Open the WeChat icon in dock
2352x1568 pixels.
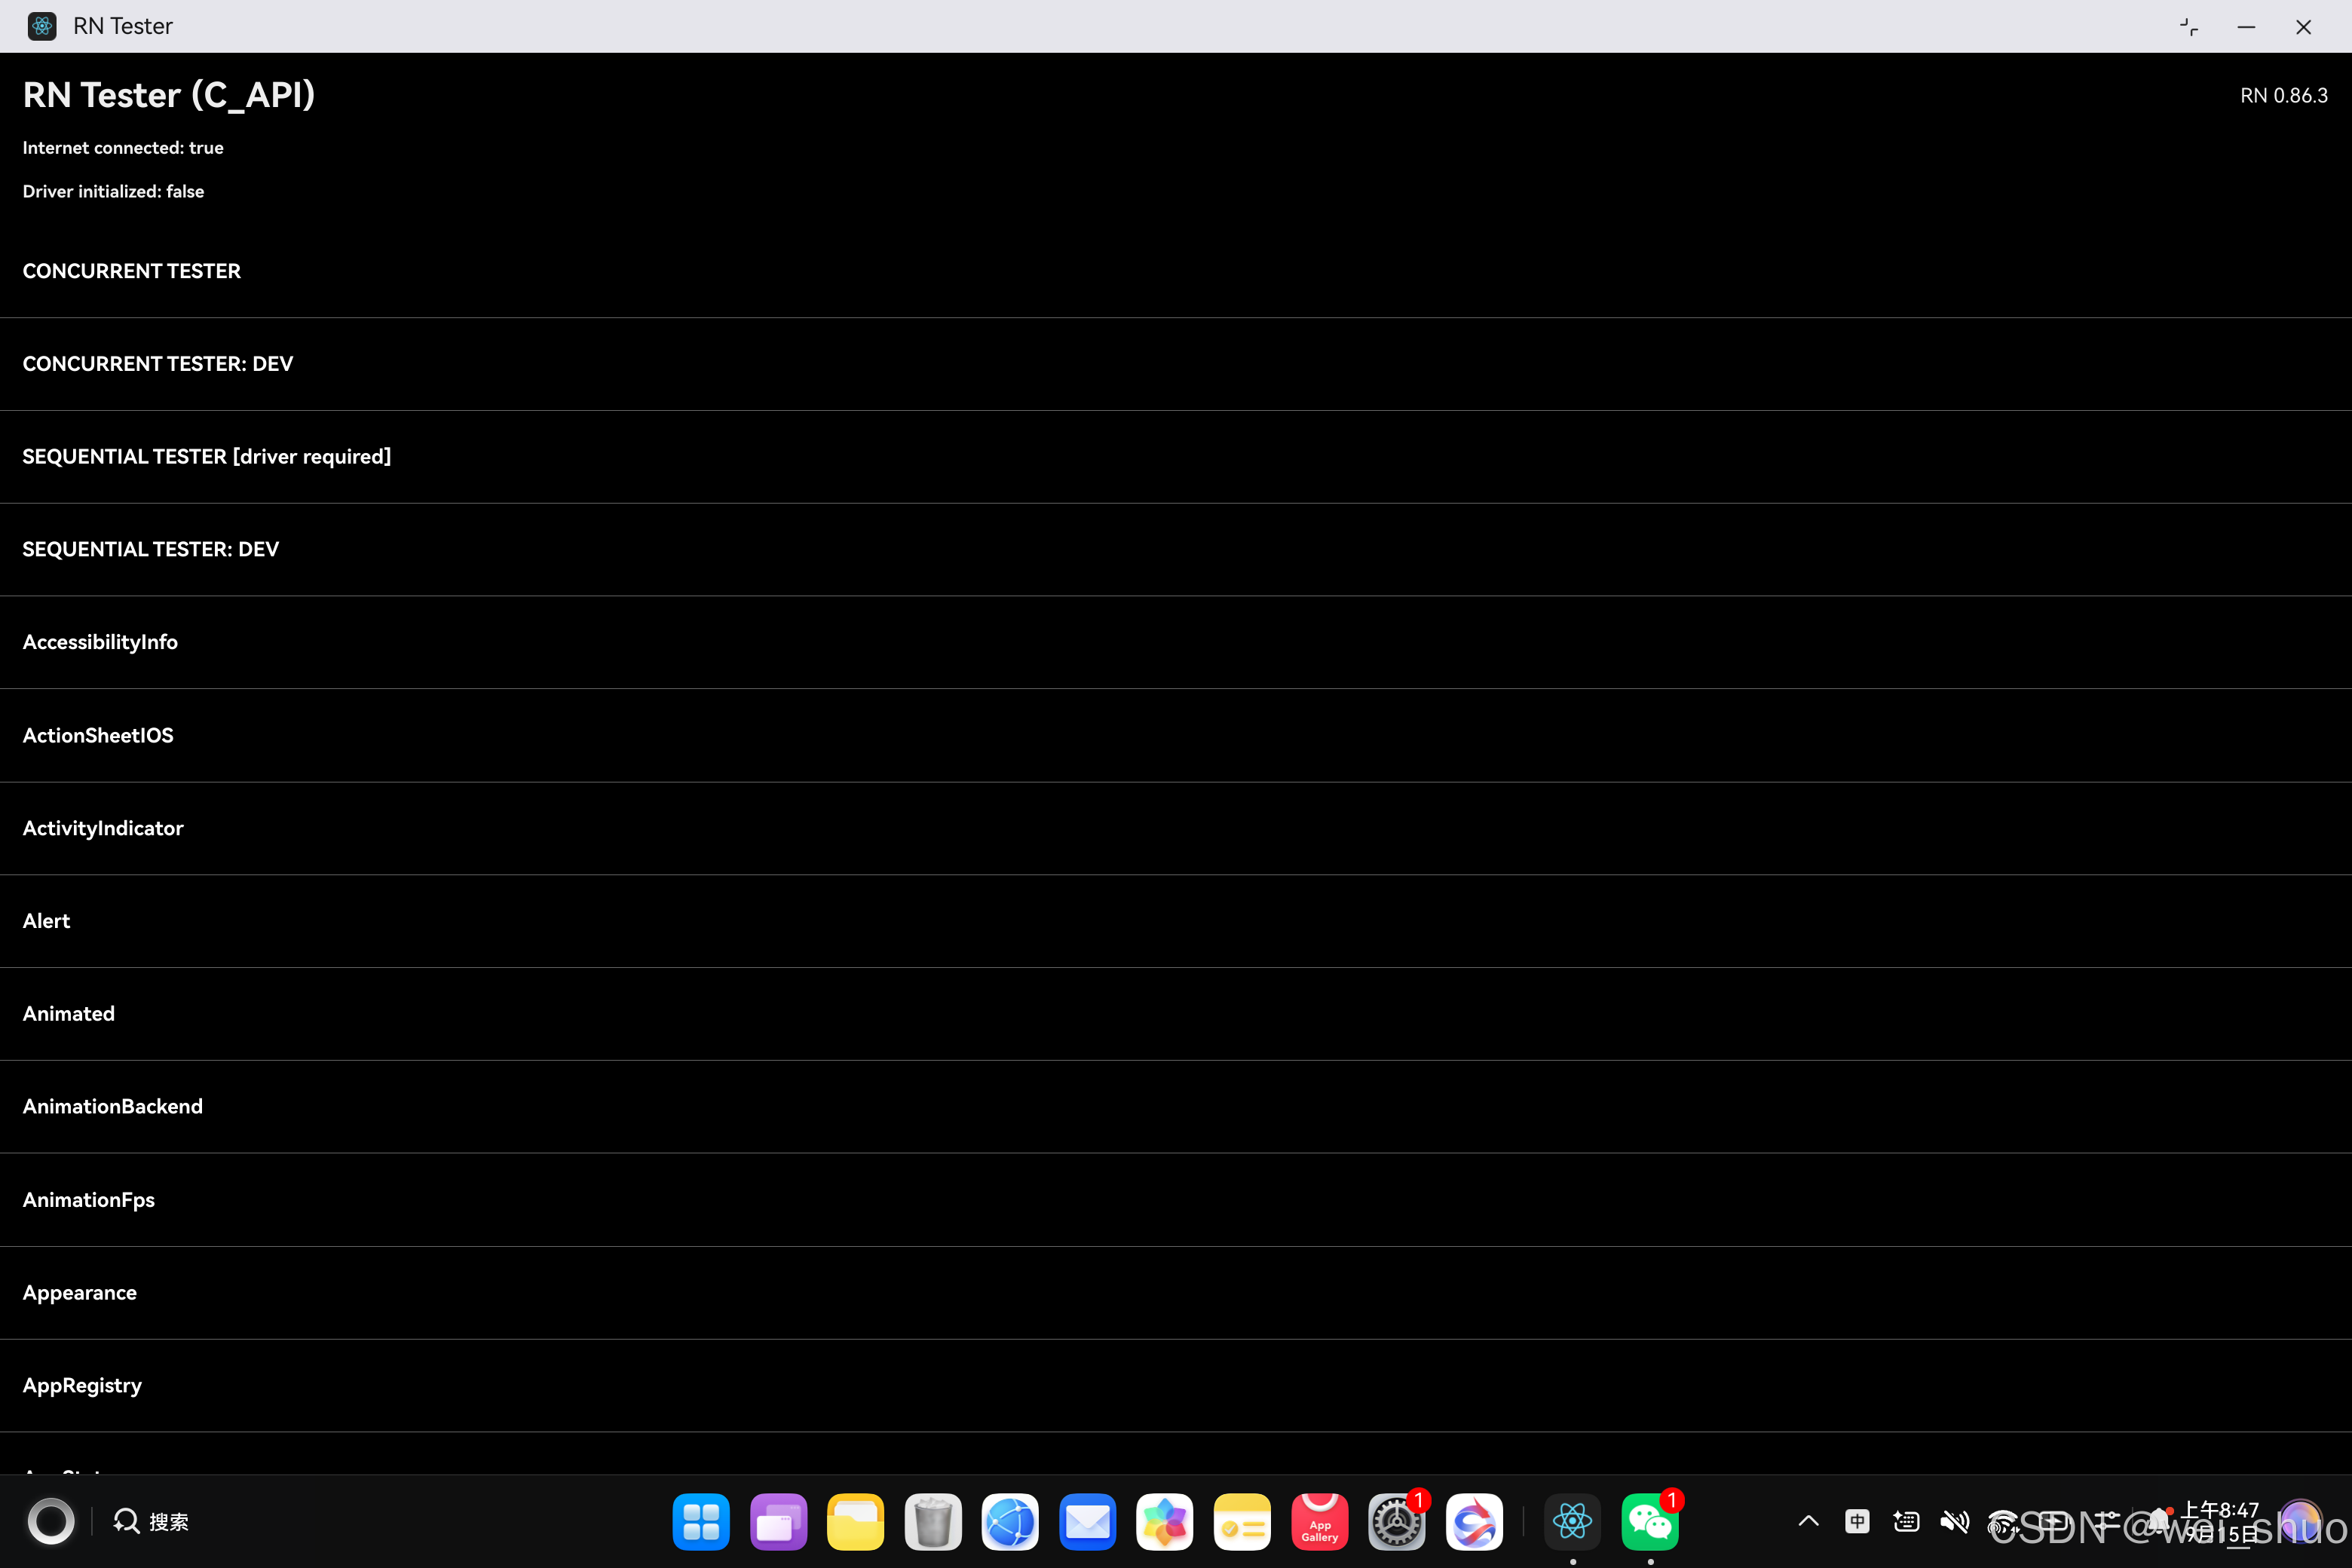tap(1650, 1521)
